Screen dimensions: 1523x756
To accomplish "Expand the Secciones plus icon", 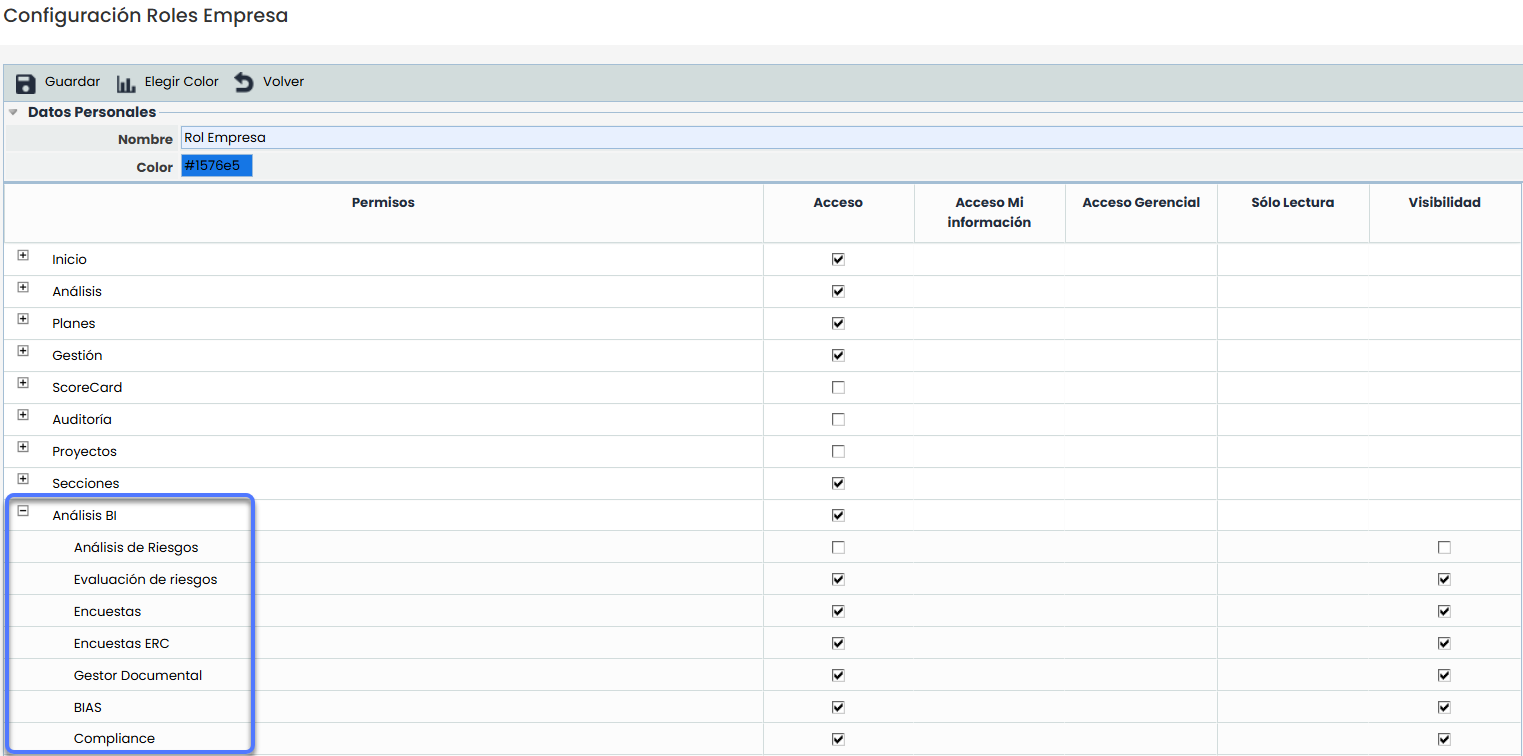I will [23, 479].
